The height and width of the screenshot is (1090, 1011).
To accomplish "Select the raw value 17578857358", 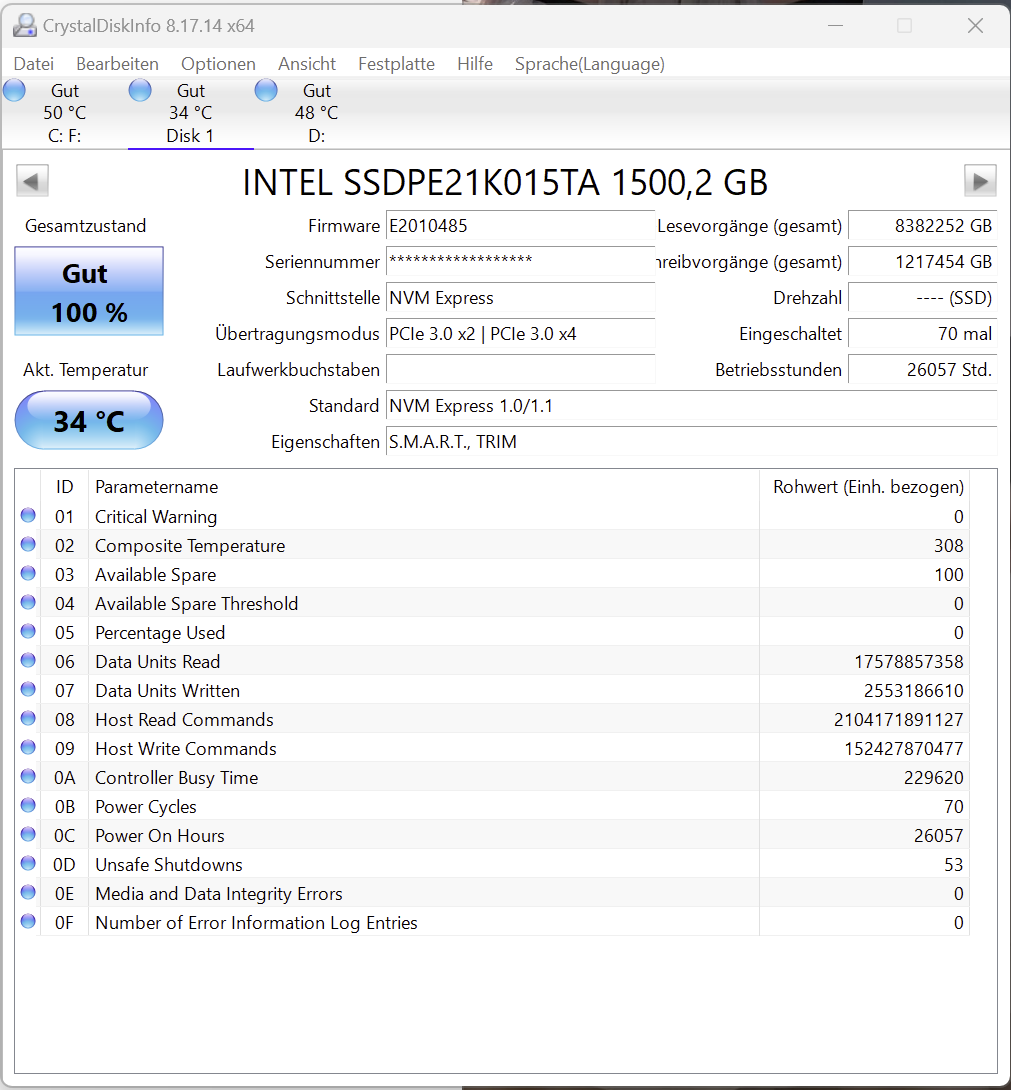I will (909, 662).
